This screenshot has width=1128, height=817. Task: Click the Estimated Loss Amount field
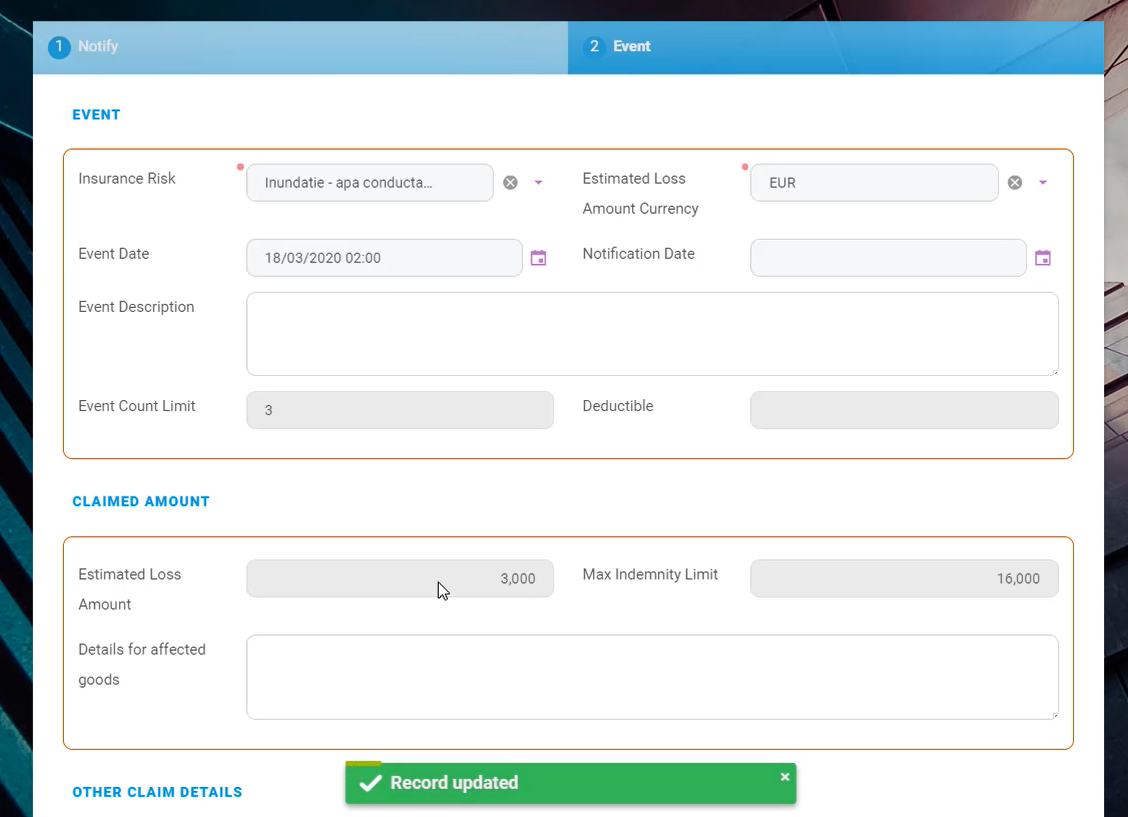coord(399,578)
